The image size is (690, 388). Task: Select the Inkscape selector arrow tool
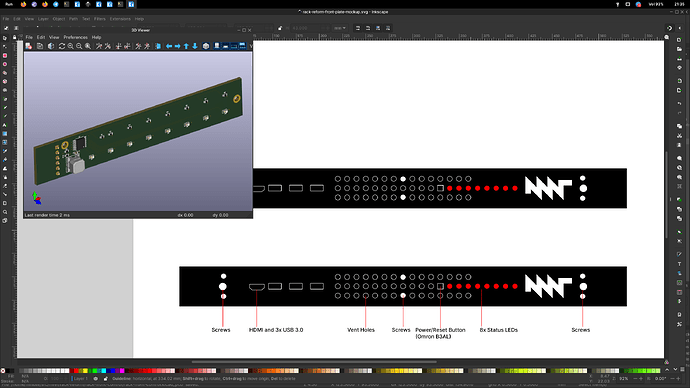click(x=5, y=38)
